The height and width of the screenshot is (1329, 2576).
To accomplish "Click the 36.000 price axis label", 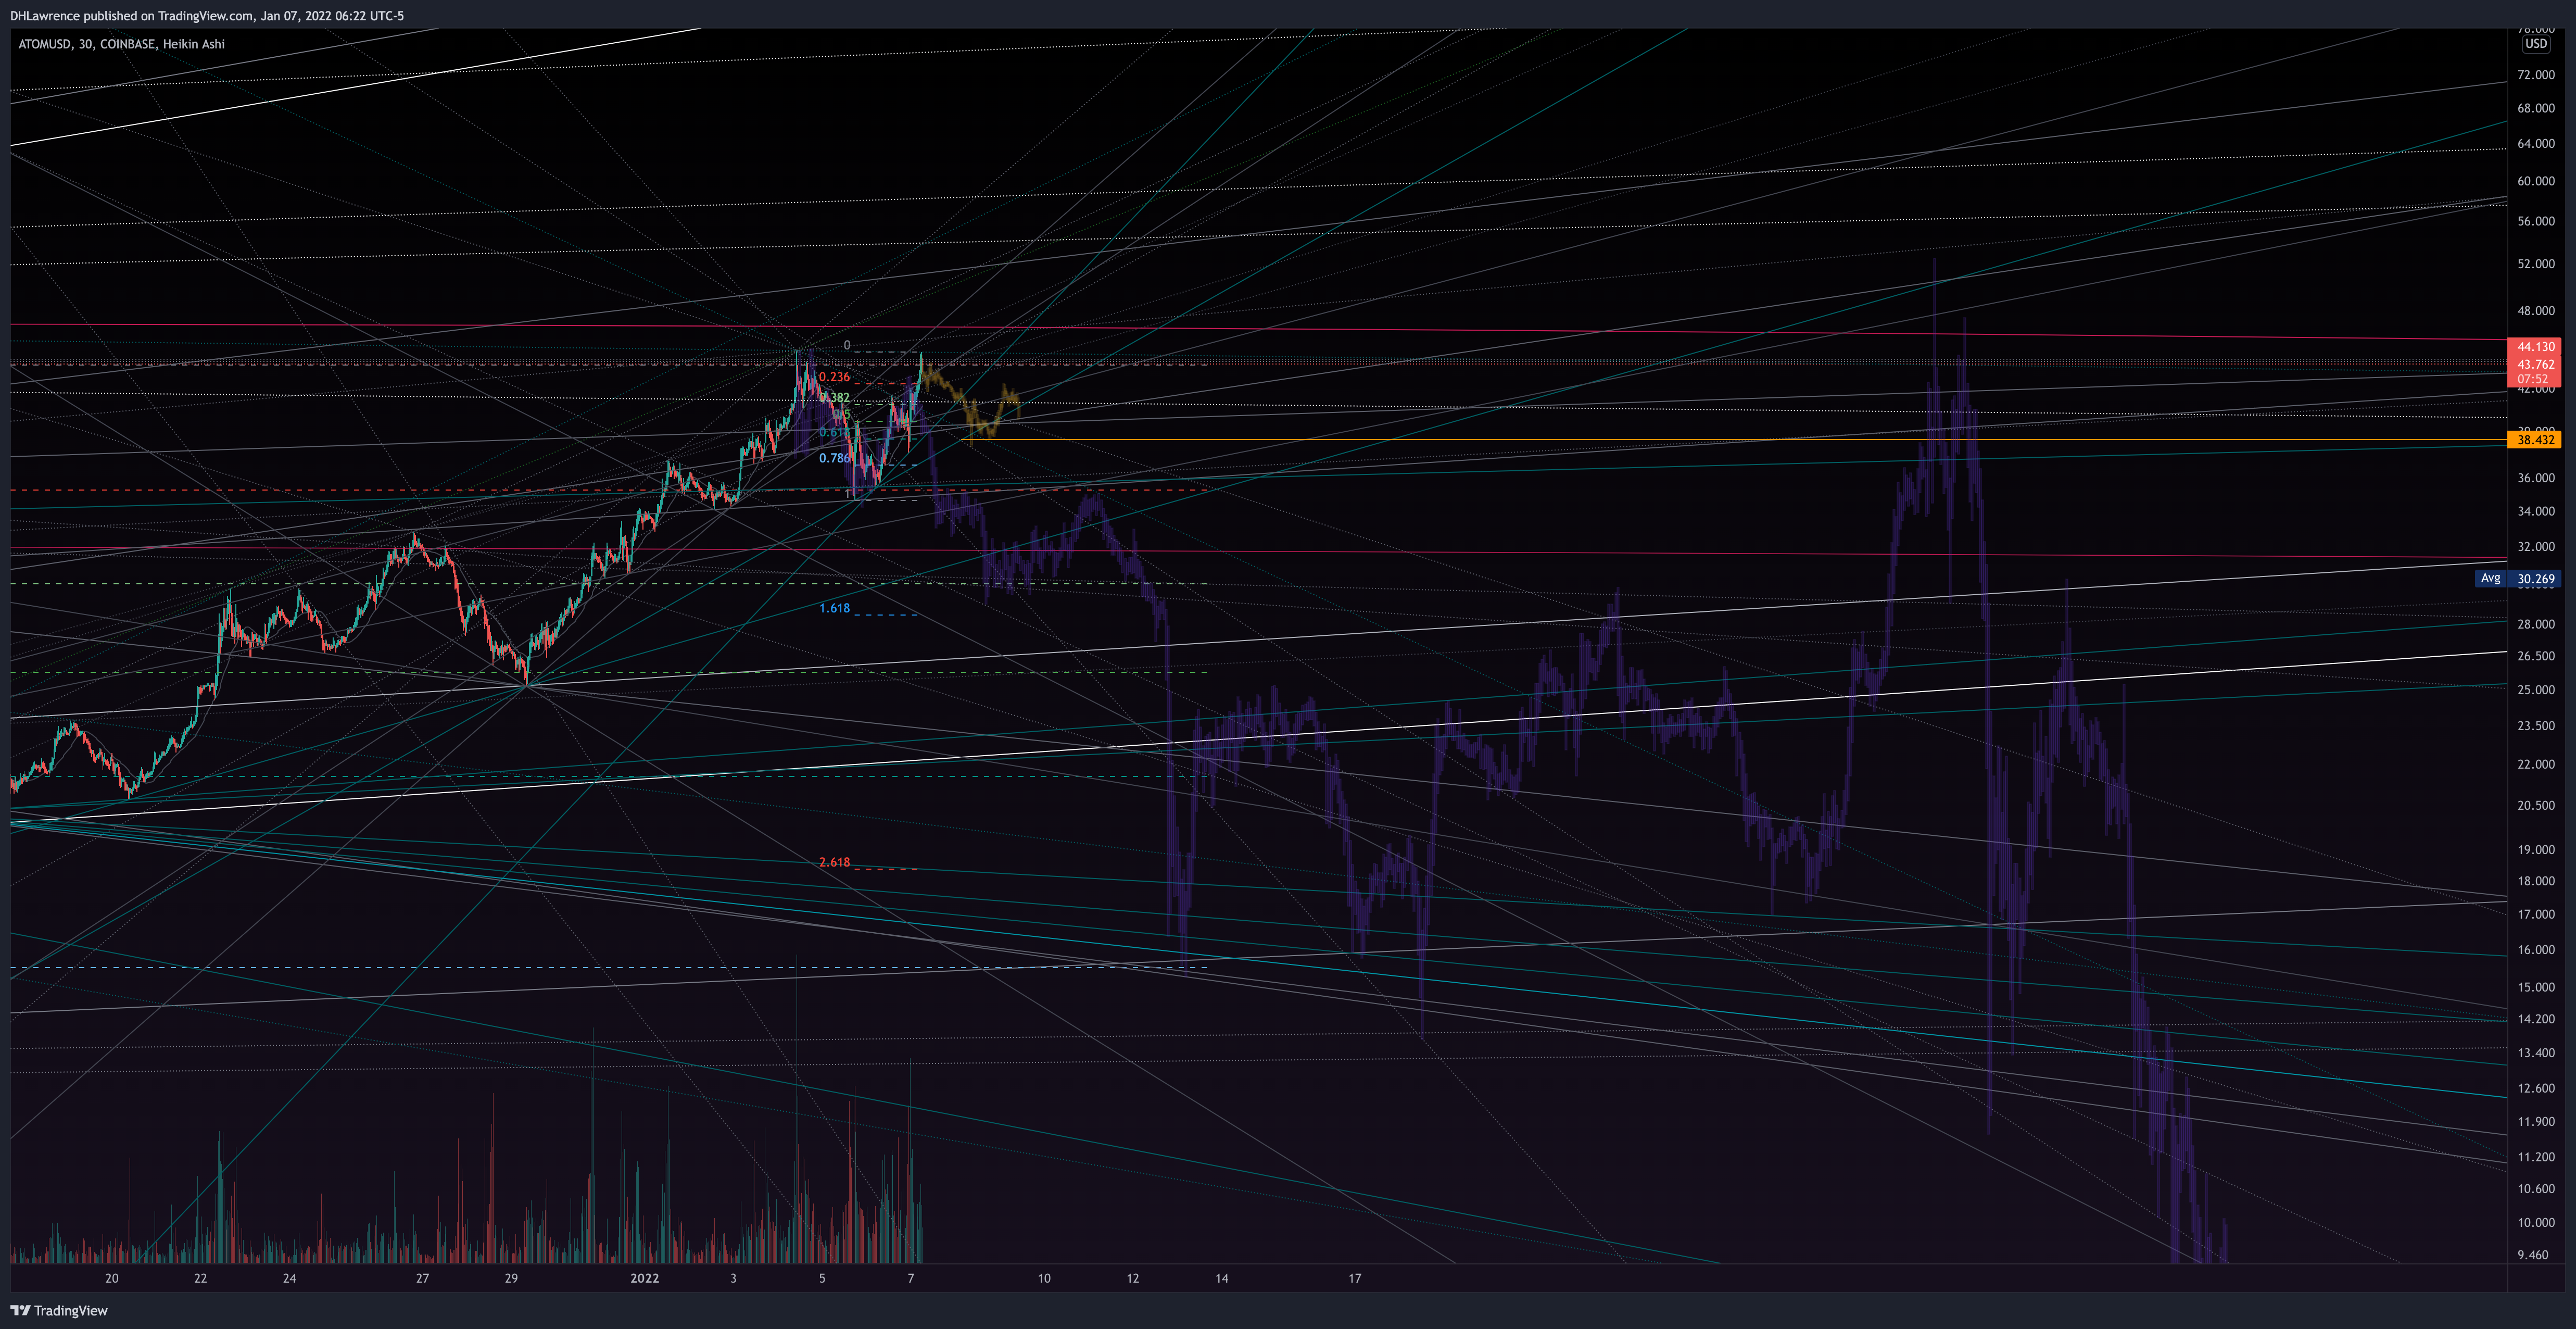I will (x=2535, y=478).
